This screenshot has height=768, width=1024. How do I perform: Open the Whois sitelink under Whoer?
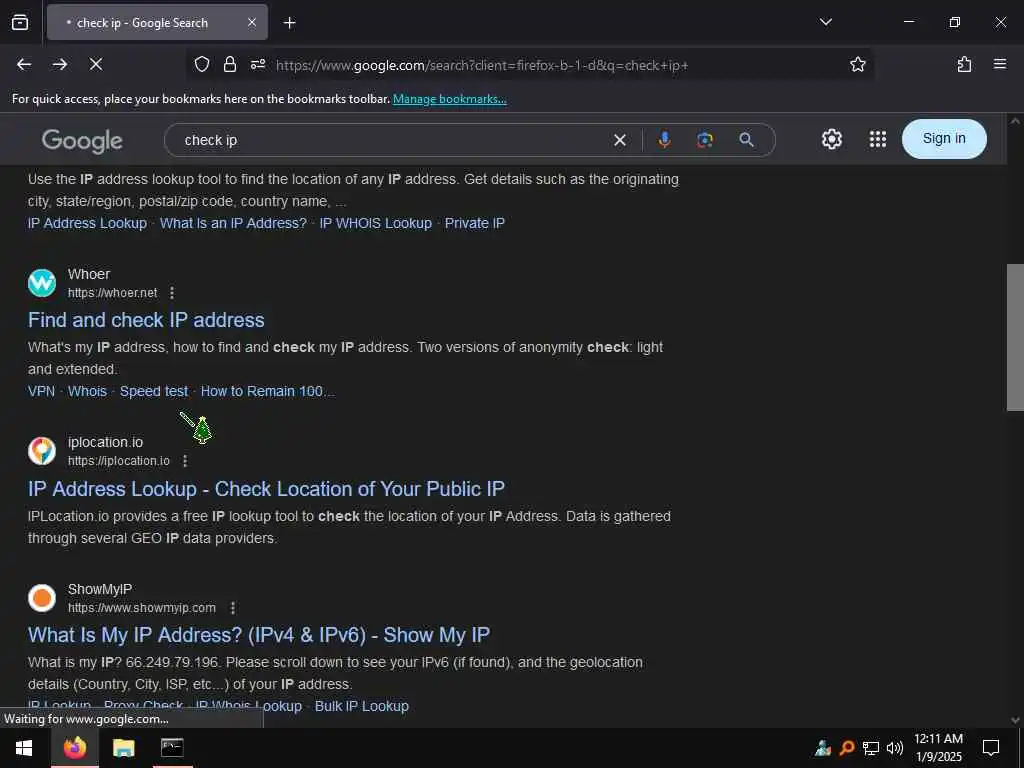88,391
